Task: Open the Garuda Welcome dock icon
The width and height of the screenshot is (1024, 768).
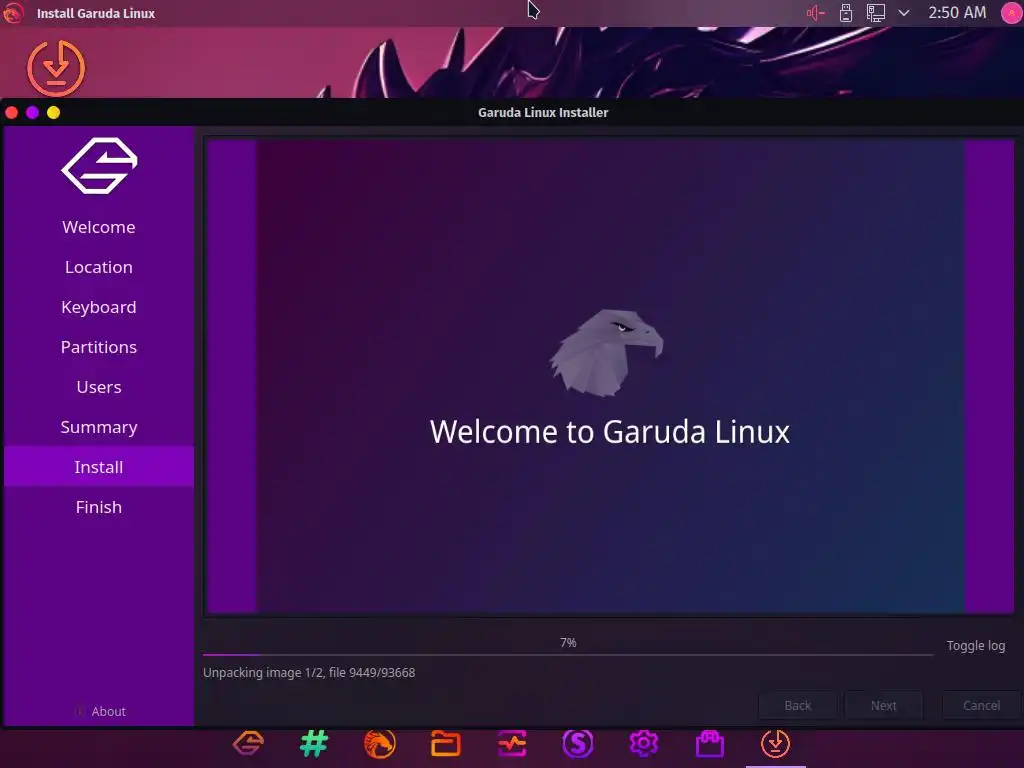Action: coord(248,743)
